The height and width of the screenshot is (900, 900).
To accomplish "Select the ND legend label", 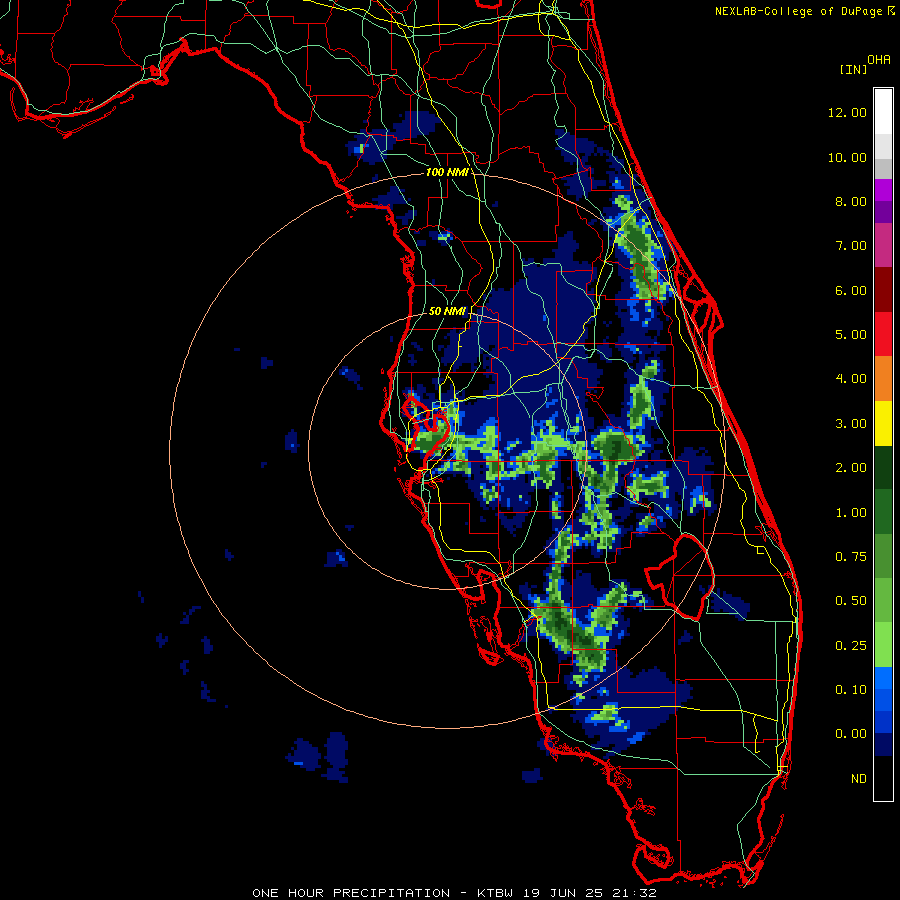I will tap(859, 779).
